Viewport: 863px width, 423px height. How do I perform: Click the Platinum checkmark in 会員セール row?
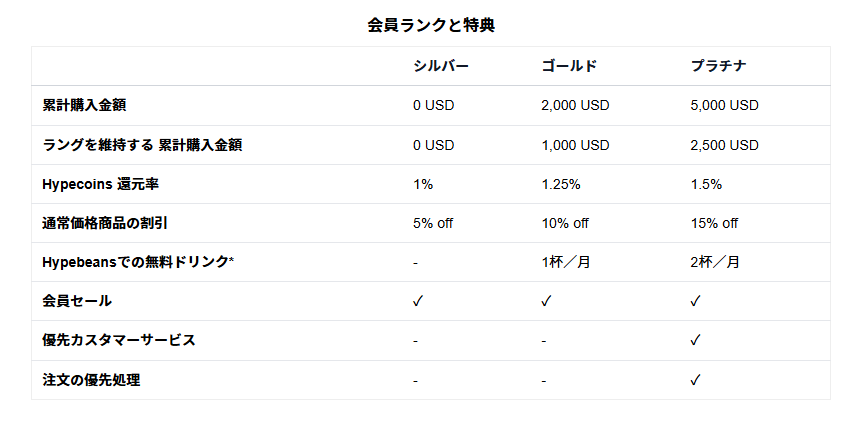click(695, 301)
